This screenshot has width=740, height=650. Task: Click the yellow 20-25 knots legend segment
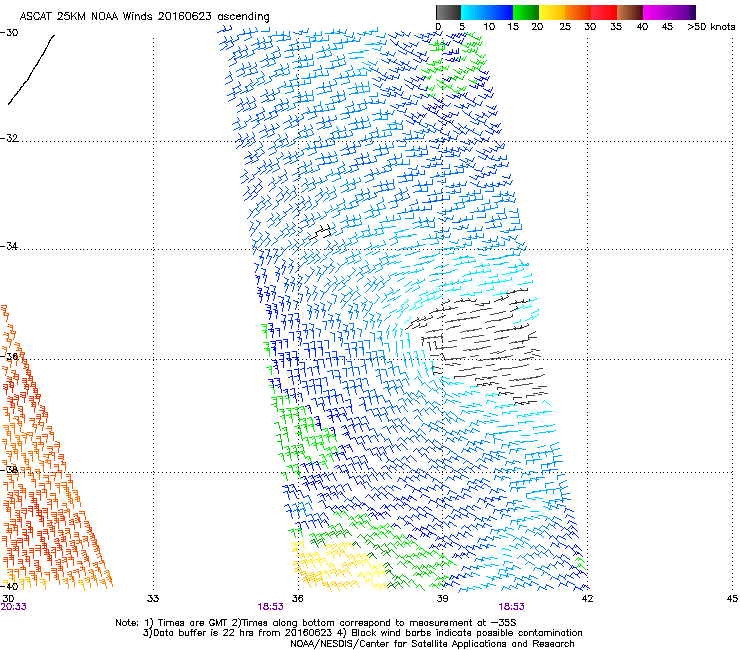[552, 12]
